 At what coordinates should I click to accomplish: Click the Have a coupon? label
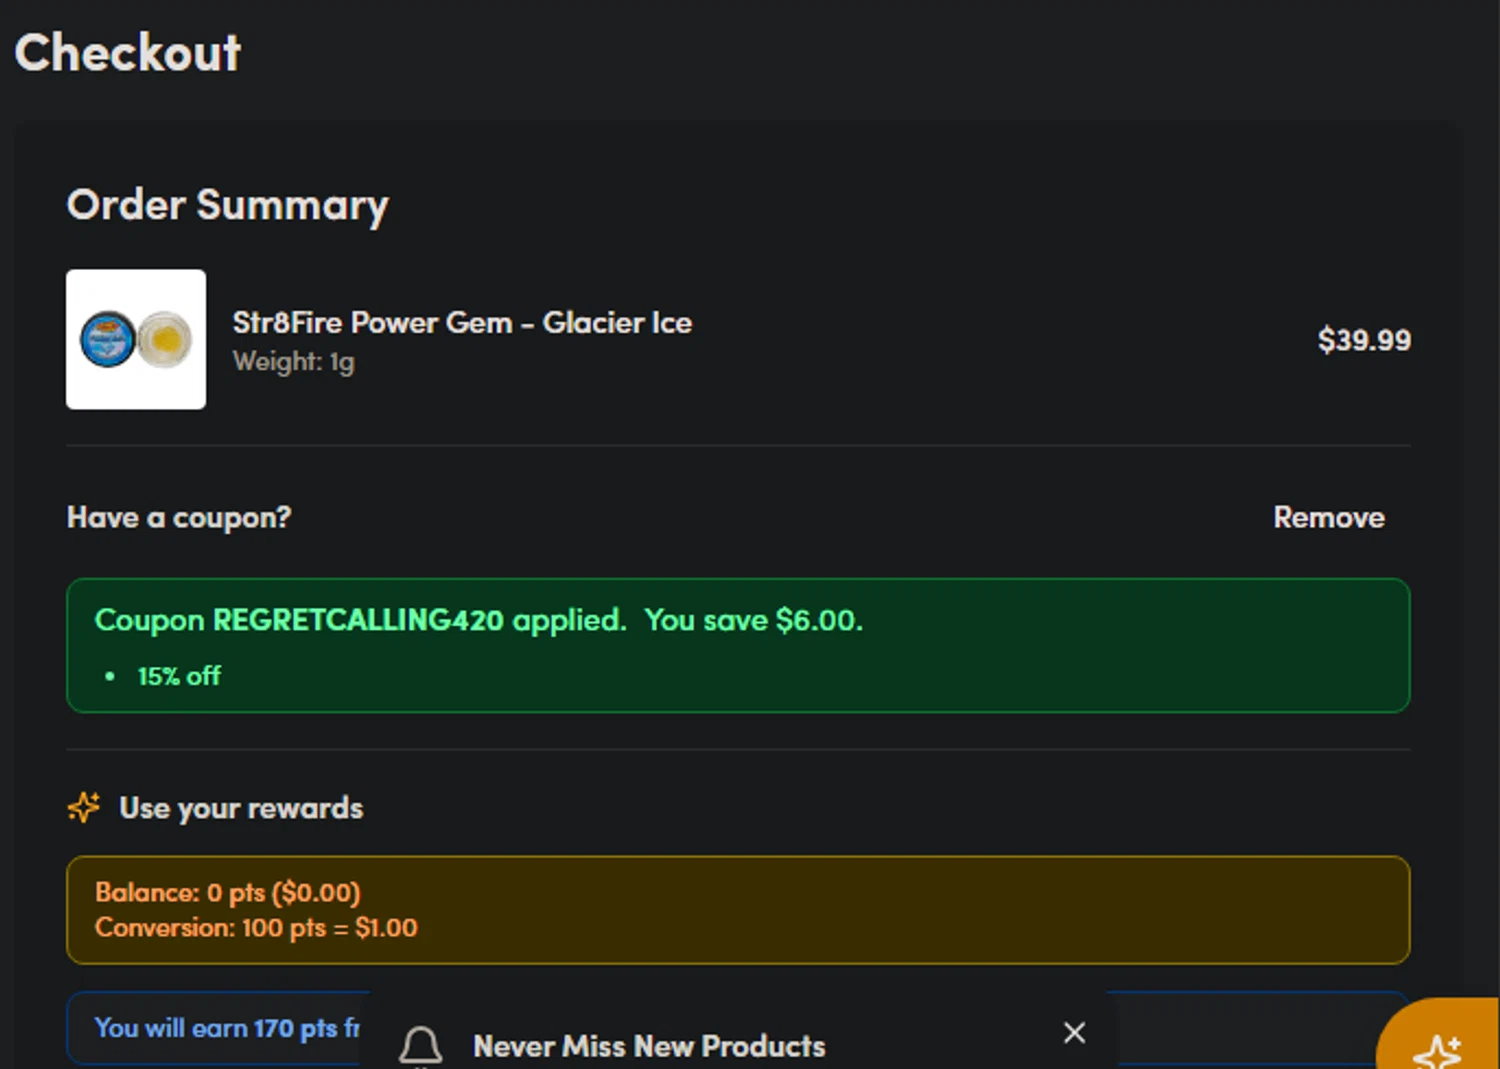(x=179, y=517)
